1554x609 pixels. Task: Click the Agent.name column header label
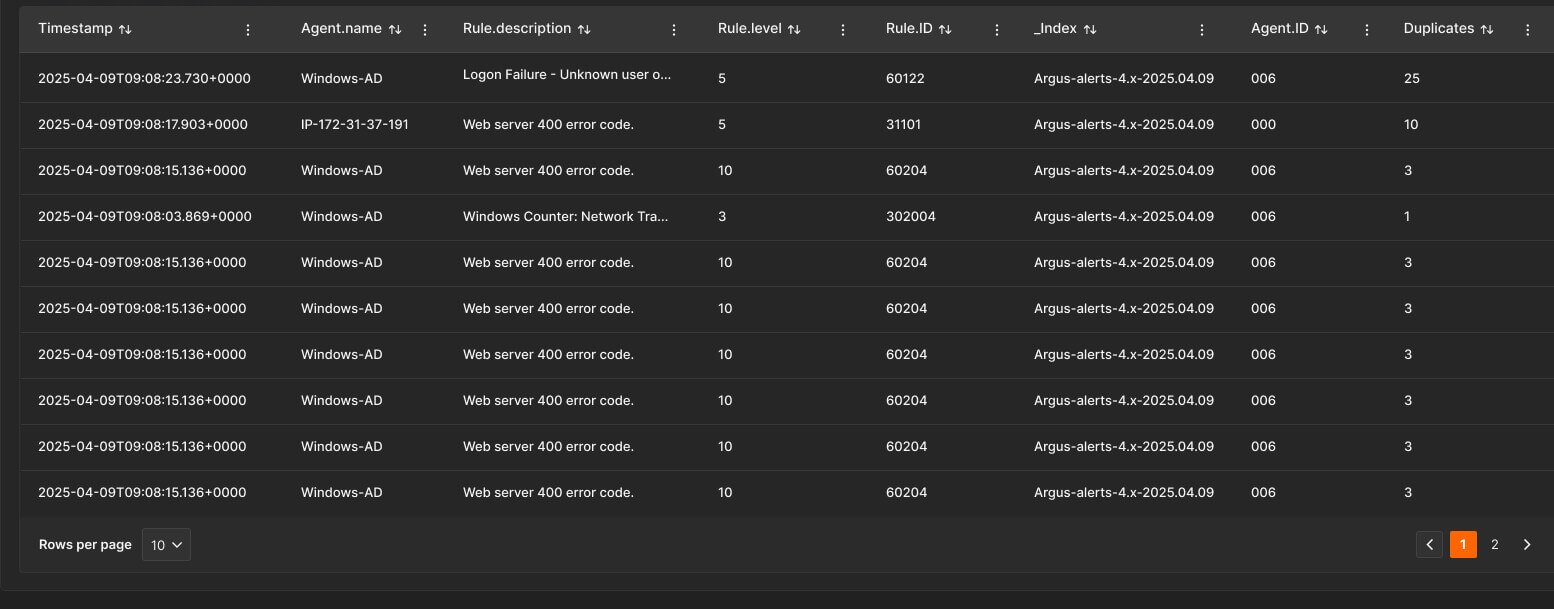pyautogui.click(x=341, y=29)
